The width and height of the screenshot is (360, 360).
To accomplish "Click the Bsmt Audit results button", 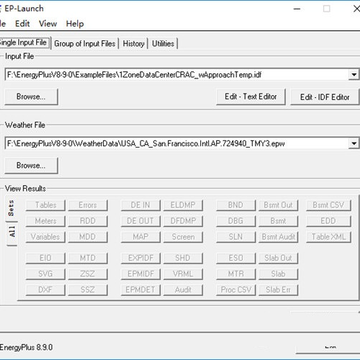I will click(278, 237).
